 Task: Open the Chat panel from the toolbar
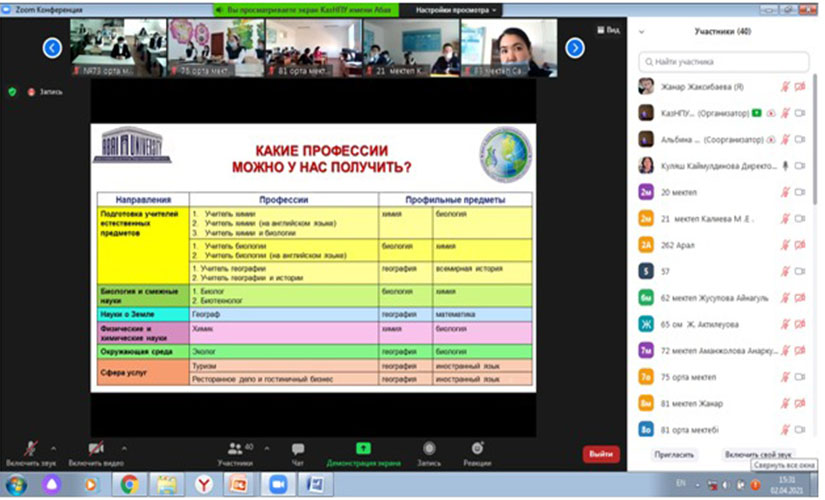click(297, 449)
